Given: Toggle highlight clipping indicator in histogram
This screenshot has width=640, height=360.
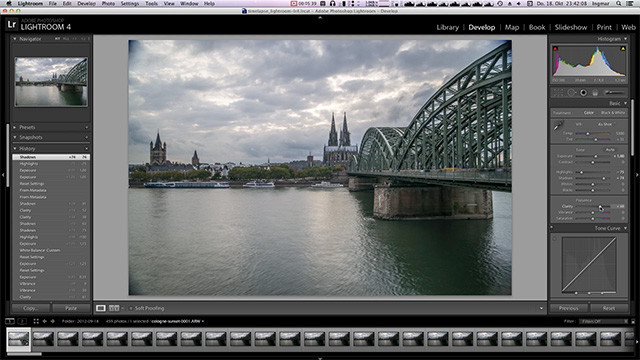Looking at the screenshot, I should coord(623,49).
